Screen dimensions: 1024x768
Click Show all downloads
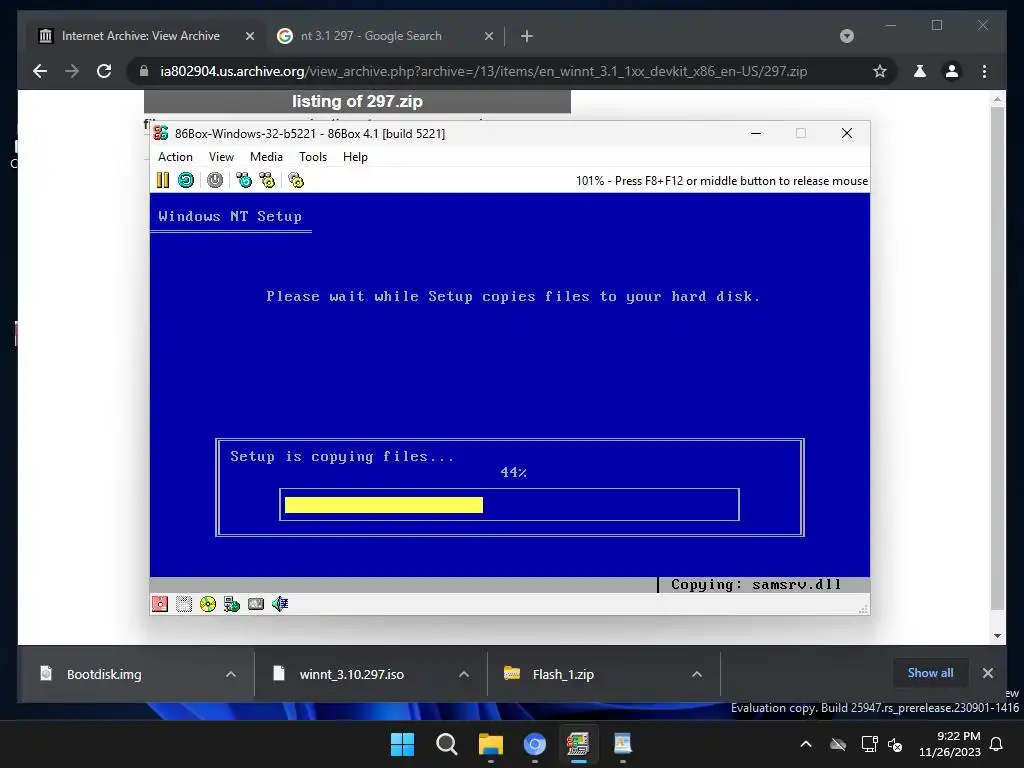[x=930, y=673]
